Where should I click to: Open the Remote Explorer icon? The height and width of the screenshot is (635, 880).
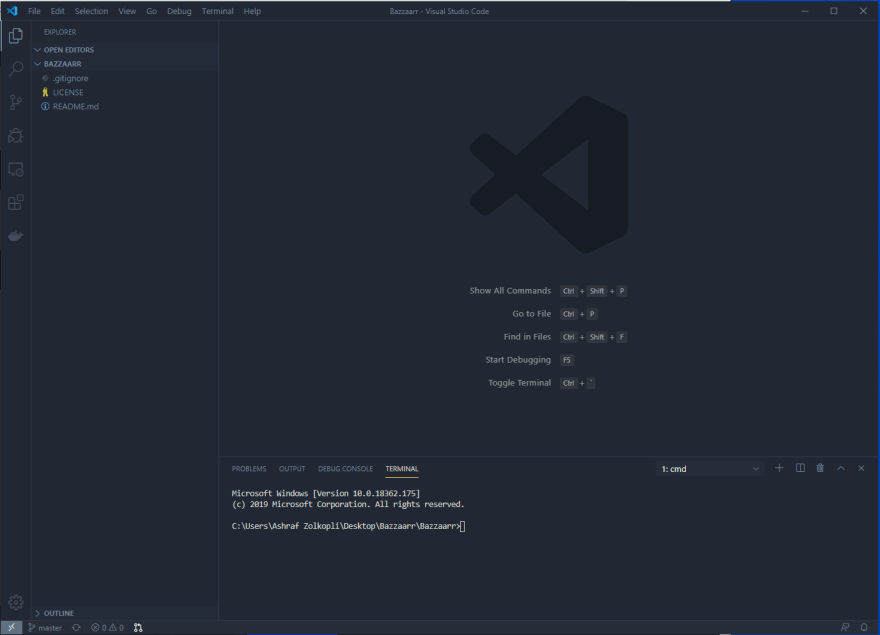tap(16, 169)
